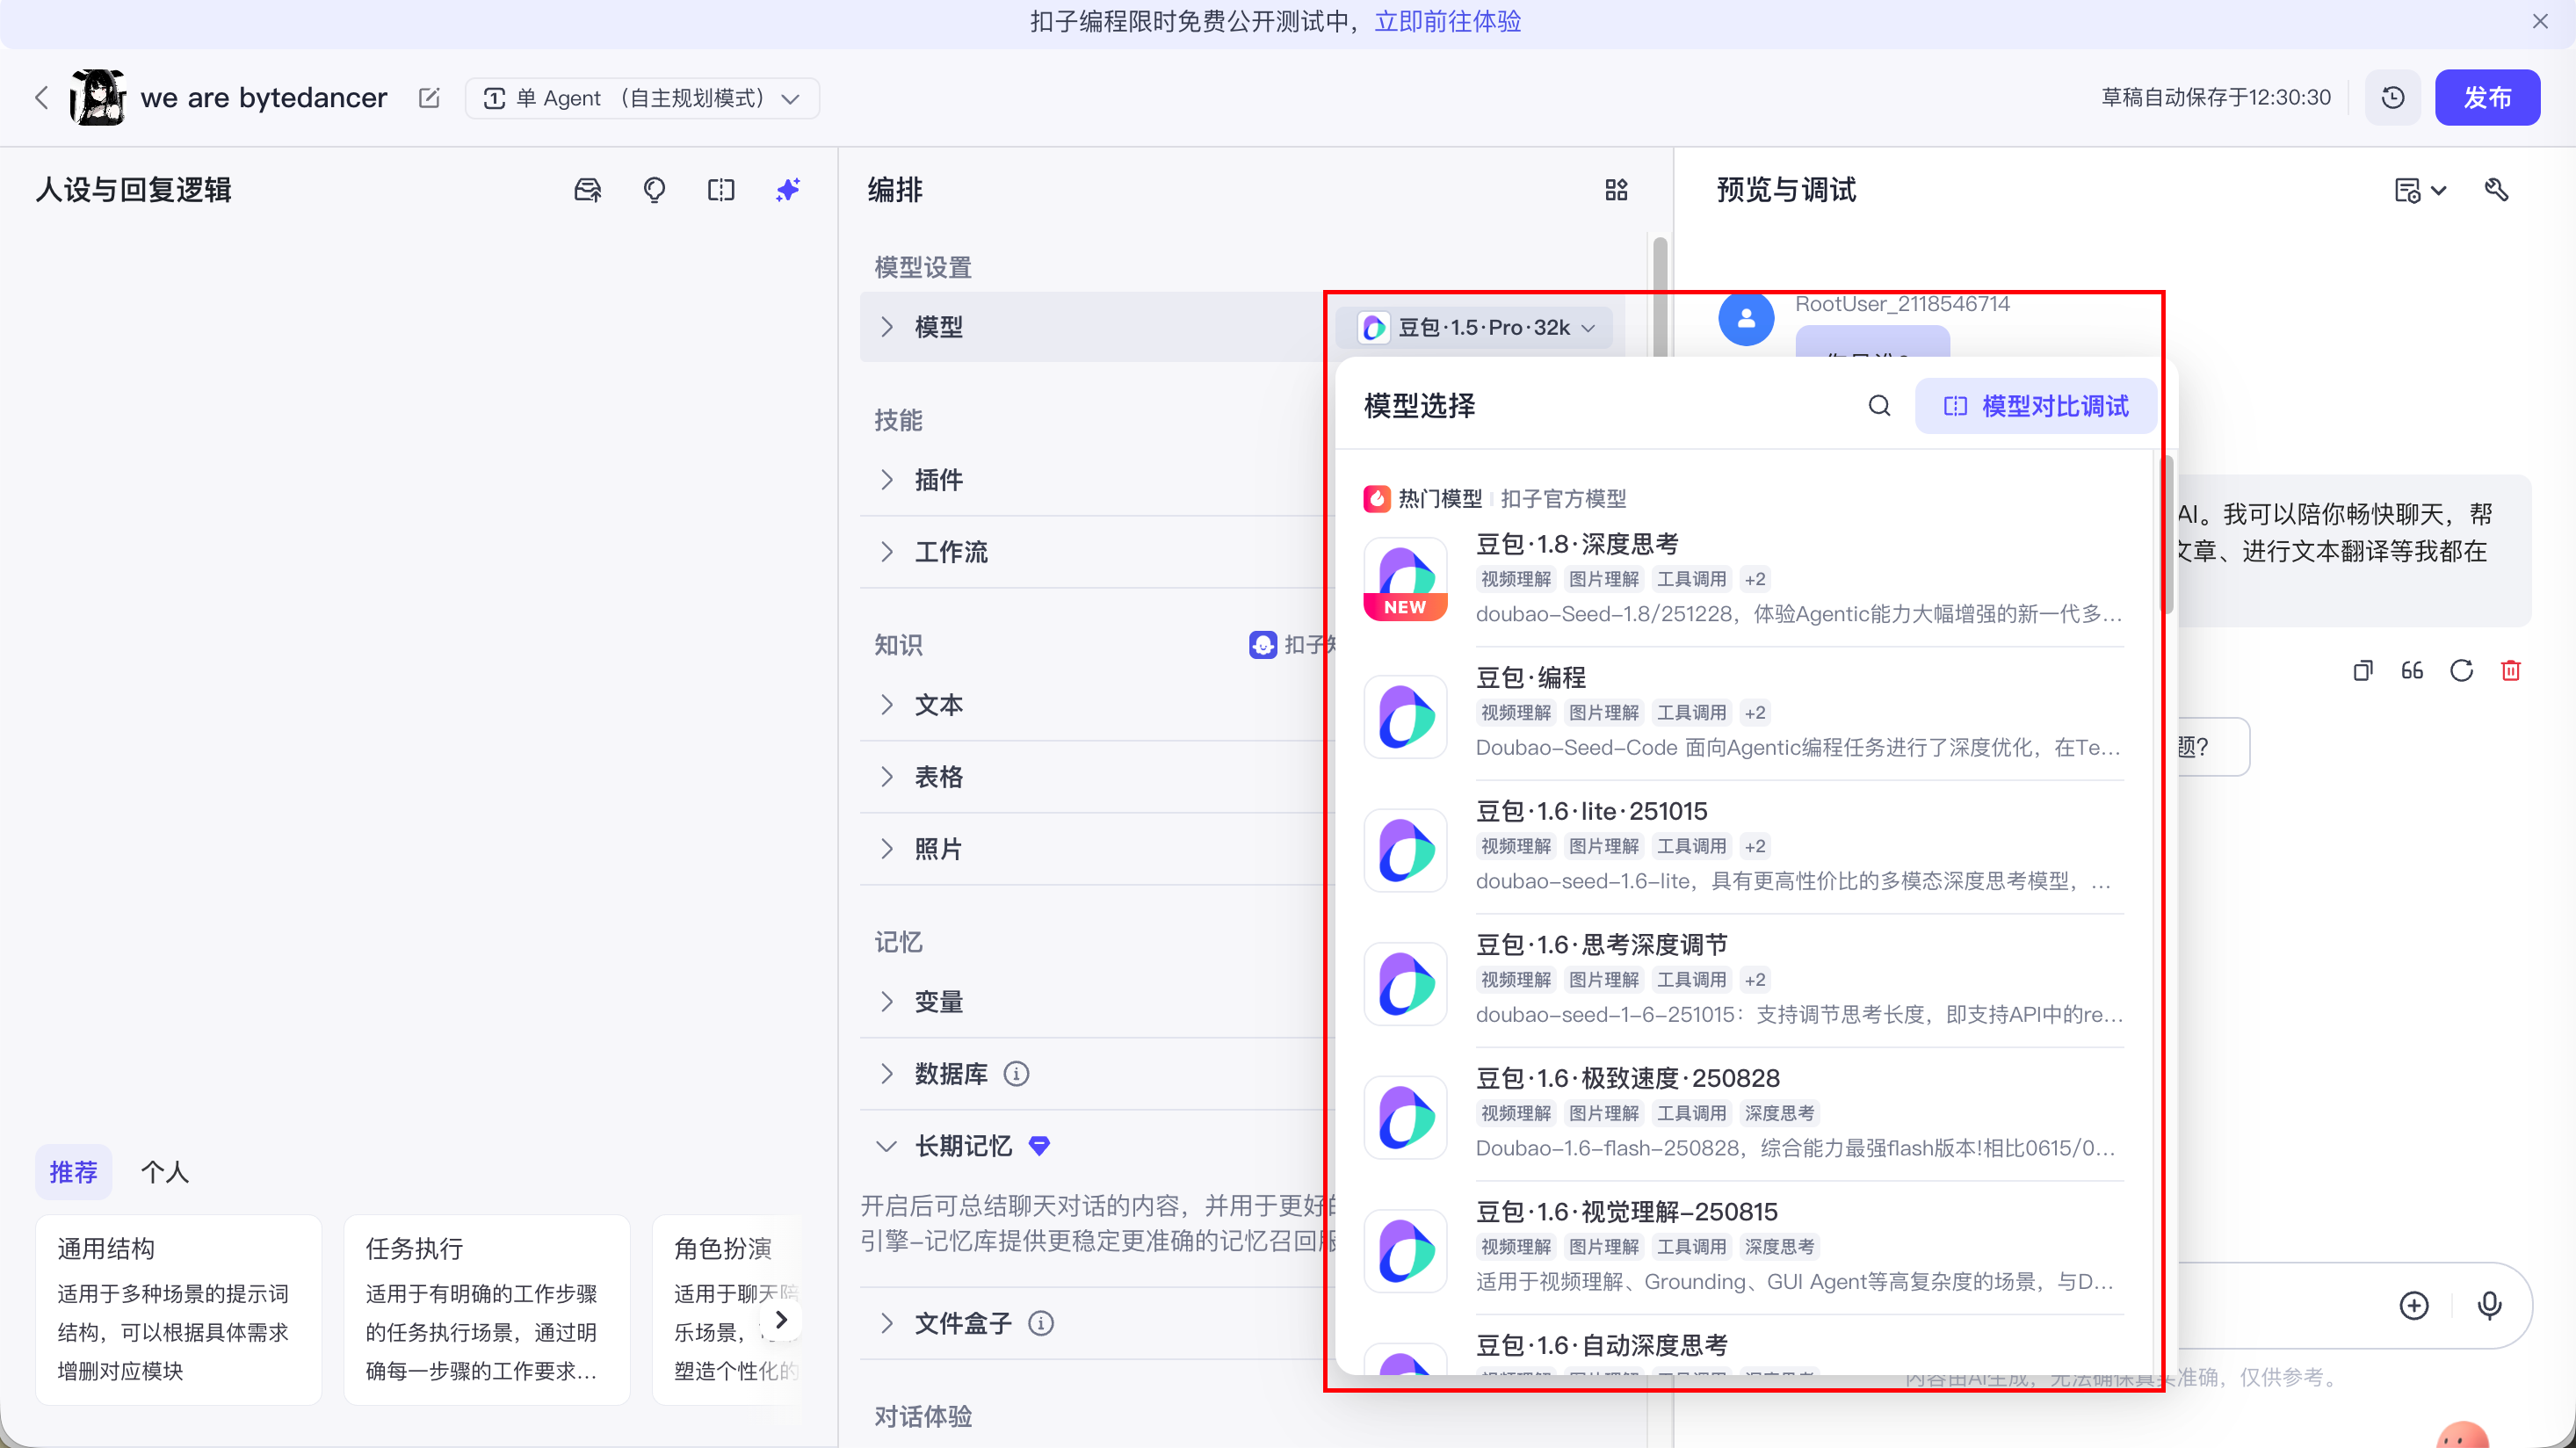The width and height of the screenshot is (2576, 1448).
Task: Open the layout grid icon in 编排
Action: pyautogui.click(x=1616, y=190)
